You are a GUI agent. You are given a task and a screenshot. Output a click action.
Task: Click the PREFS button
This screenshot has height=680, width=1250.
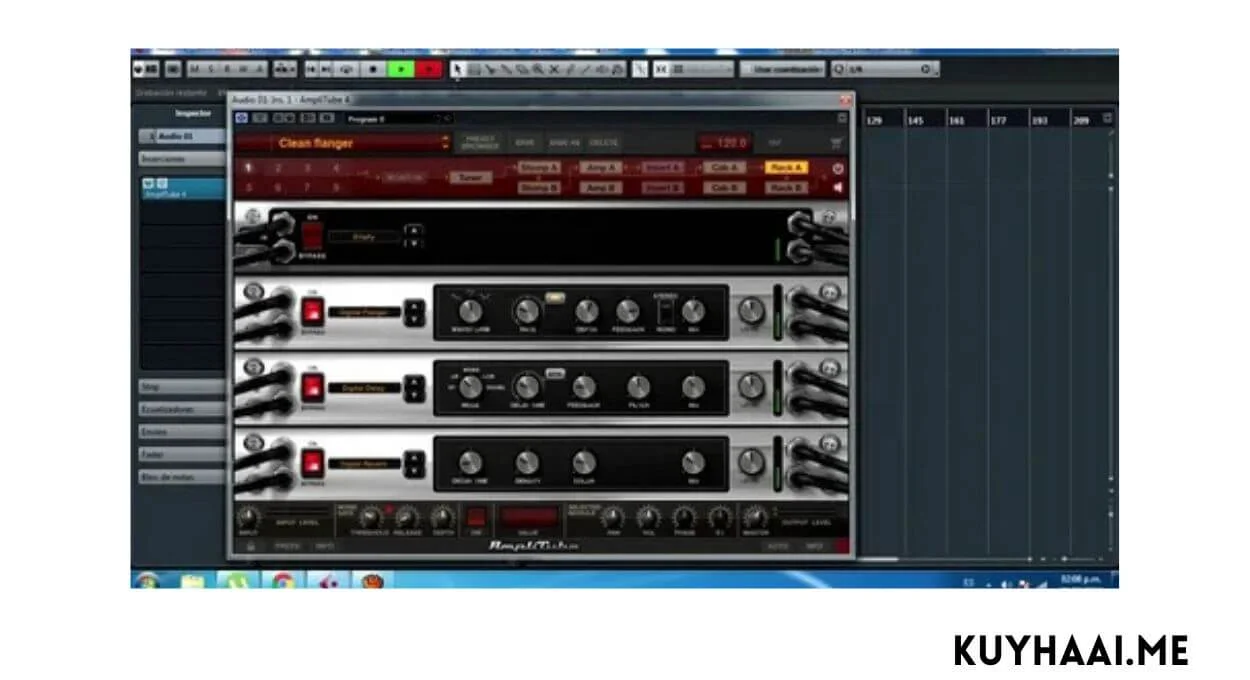coord(288,546)
